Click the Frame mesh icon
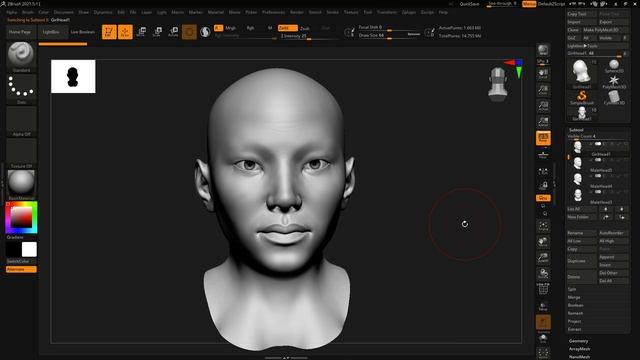Image resolution: width=640 pixels, height=360 pixels. click(543, 226)
